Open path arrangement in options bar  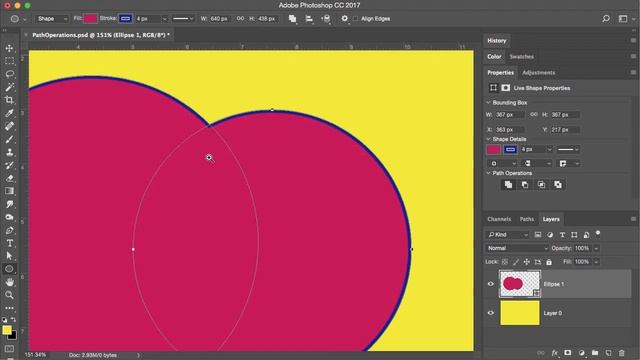point(326,19)
